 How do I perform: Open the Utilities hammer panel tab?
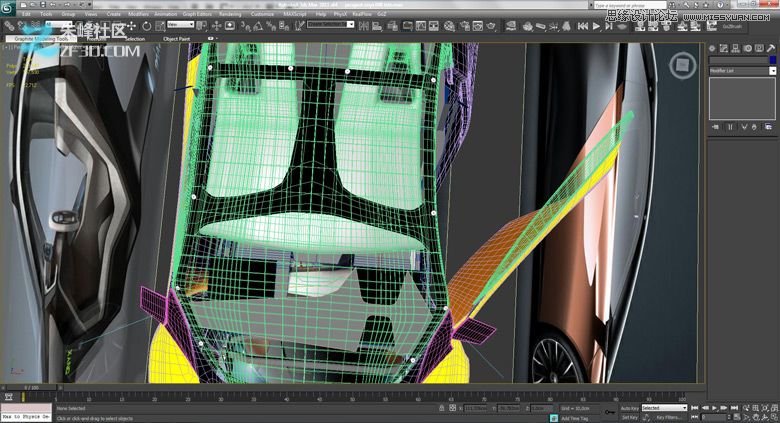click(x=771, y=48)
